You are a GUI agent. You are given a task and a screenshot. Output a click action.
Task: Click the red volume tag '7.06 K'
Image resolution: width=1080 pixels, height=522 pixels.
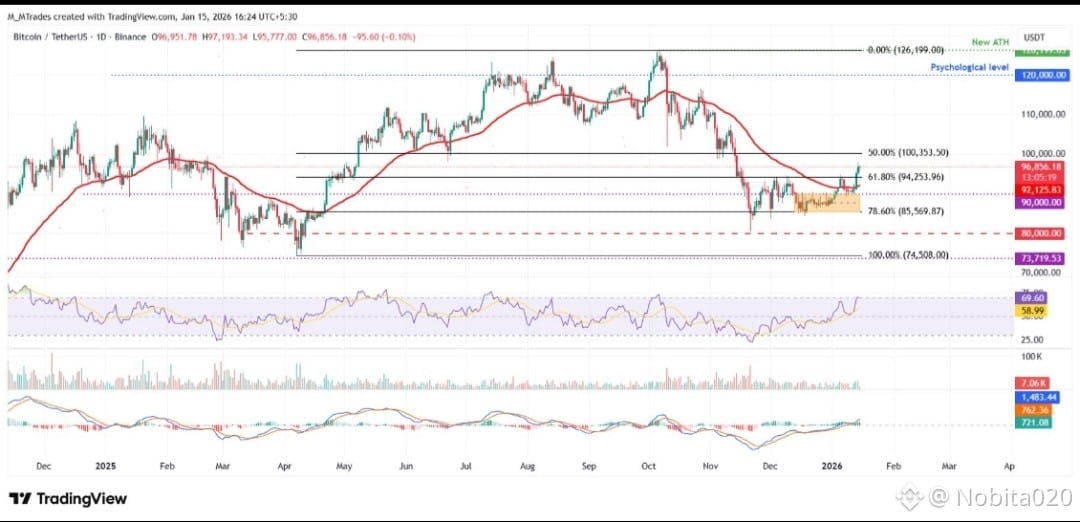(x=1031, y=382)
